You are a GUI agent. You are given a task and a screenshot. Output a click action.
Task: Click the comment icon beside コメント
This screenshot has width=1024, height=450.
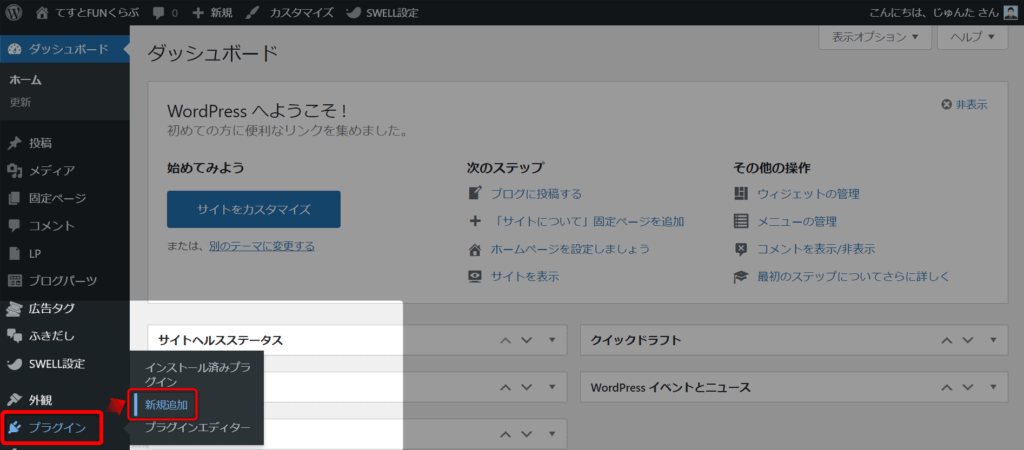[14, 225]
